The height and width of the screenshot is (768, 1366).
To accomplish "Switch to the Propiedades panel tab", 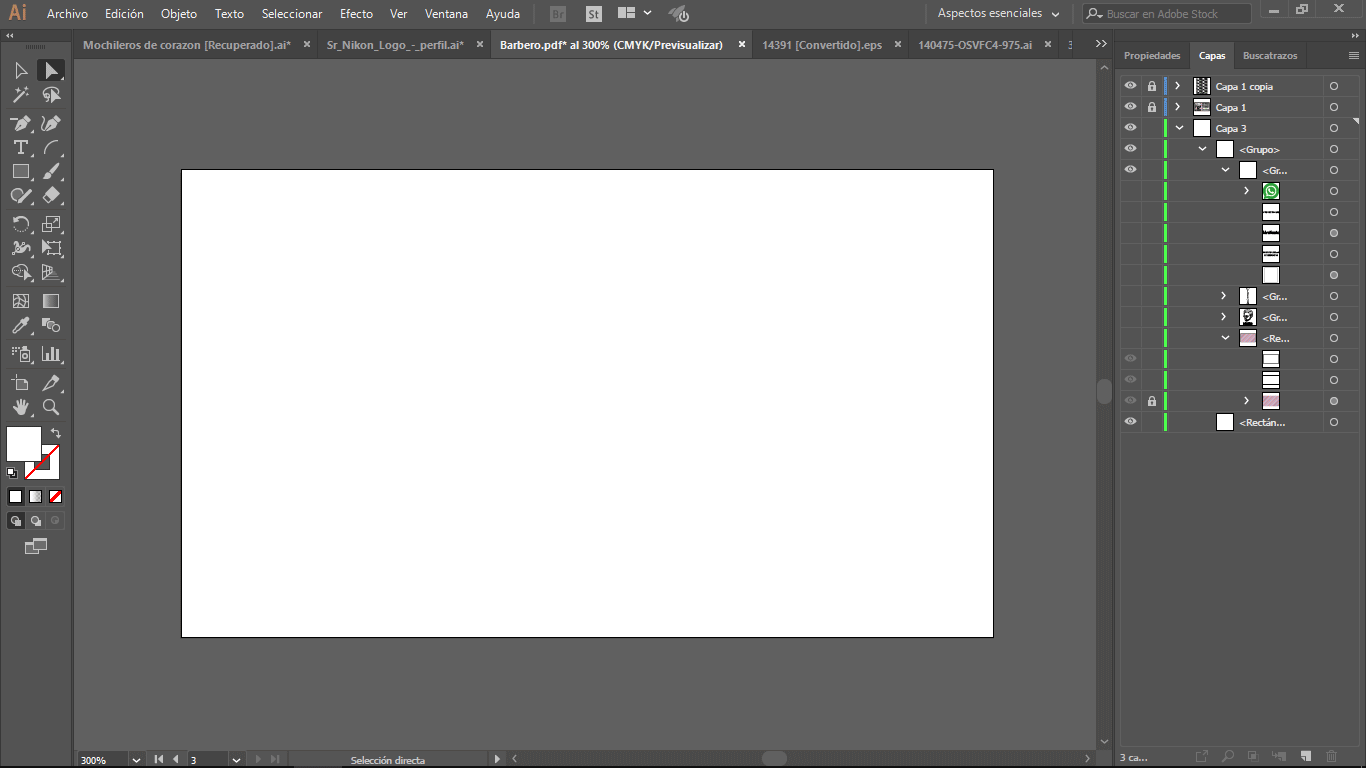I will (1152, 56).
